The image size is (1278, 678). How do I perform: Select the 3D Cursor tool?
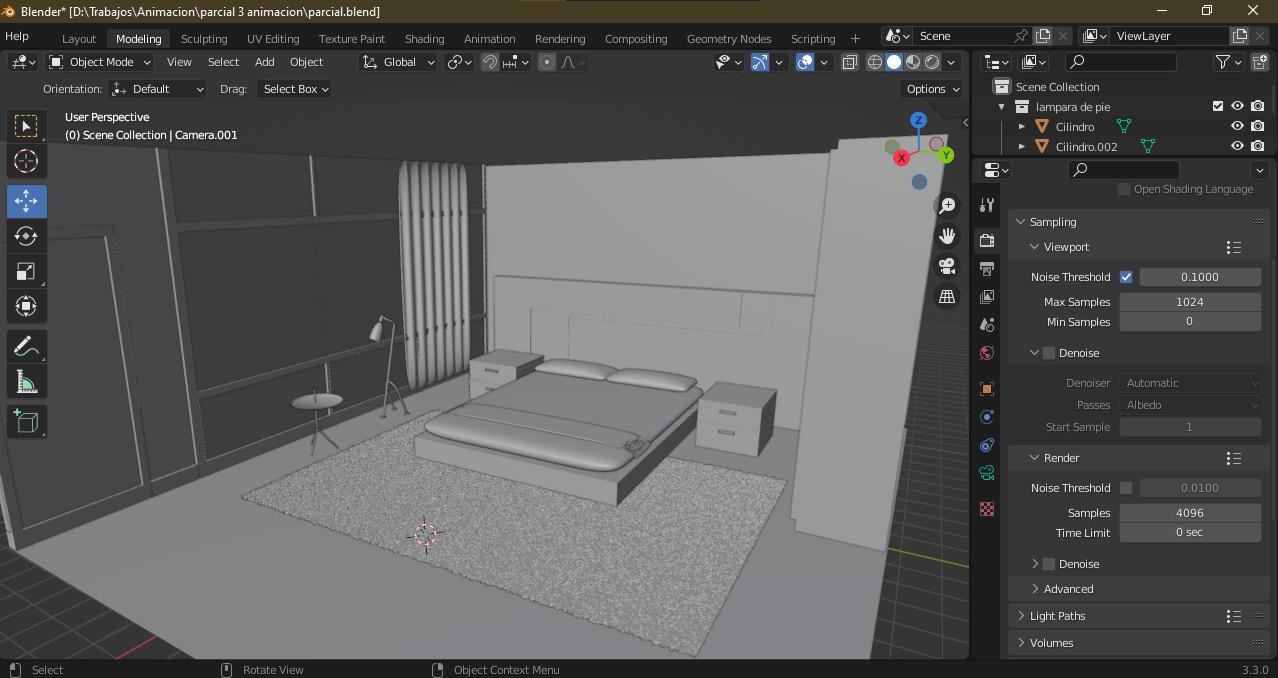[x=26, y=161]
